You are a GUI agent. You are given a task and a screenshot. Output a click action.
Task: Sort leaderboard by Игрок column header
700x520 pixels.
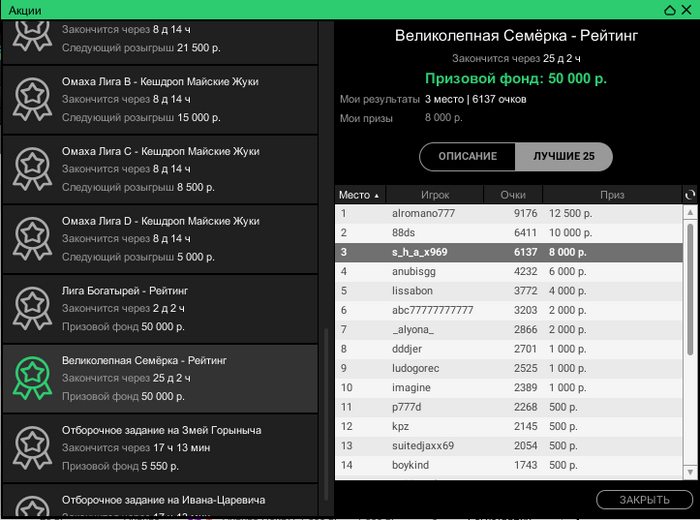435,195
